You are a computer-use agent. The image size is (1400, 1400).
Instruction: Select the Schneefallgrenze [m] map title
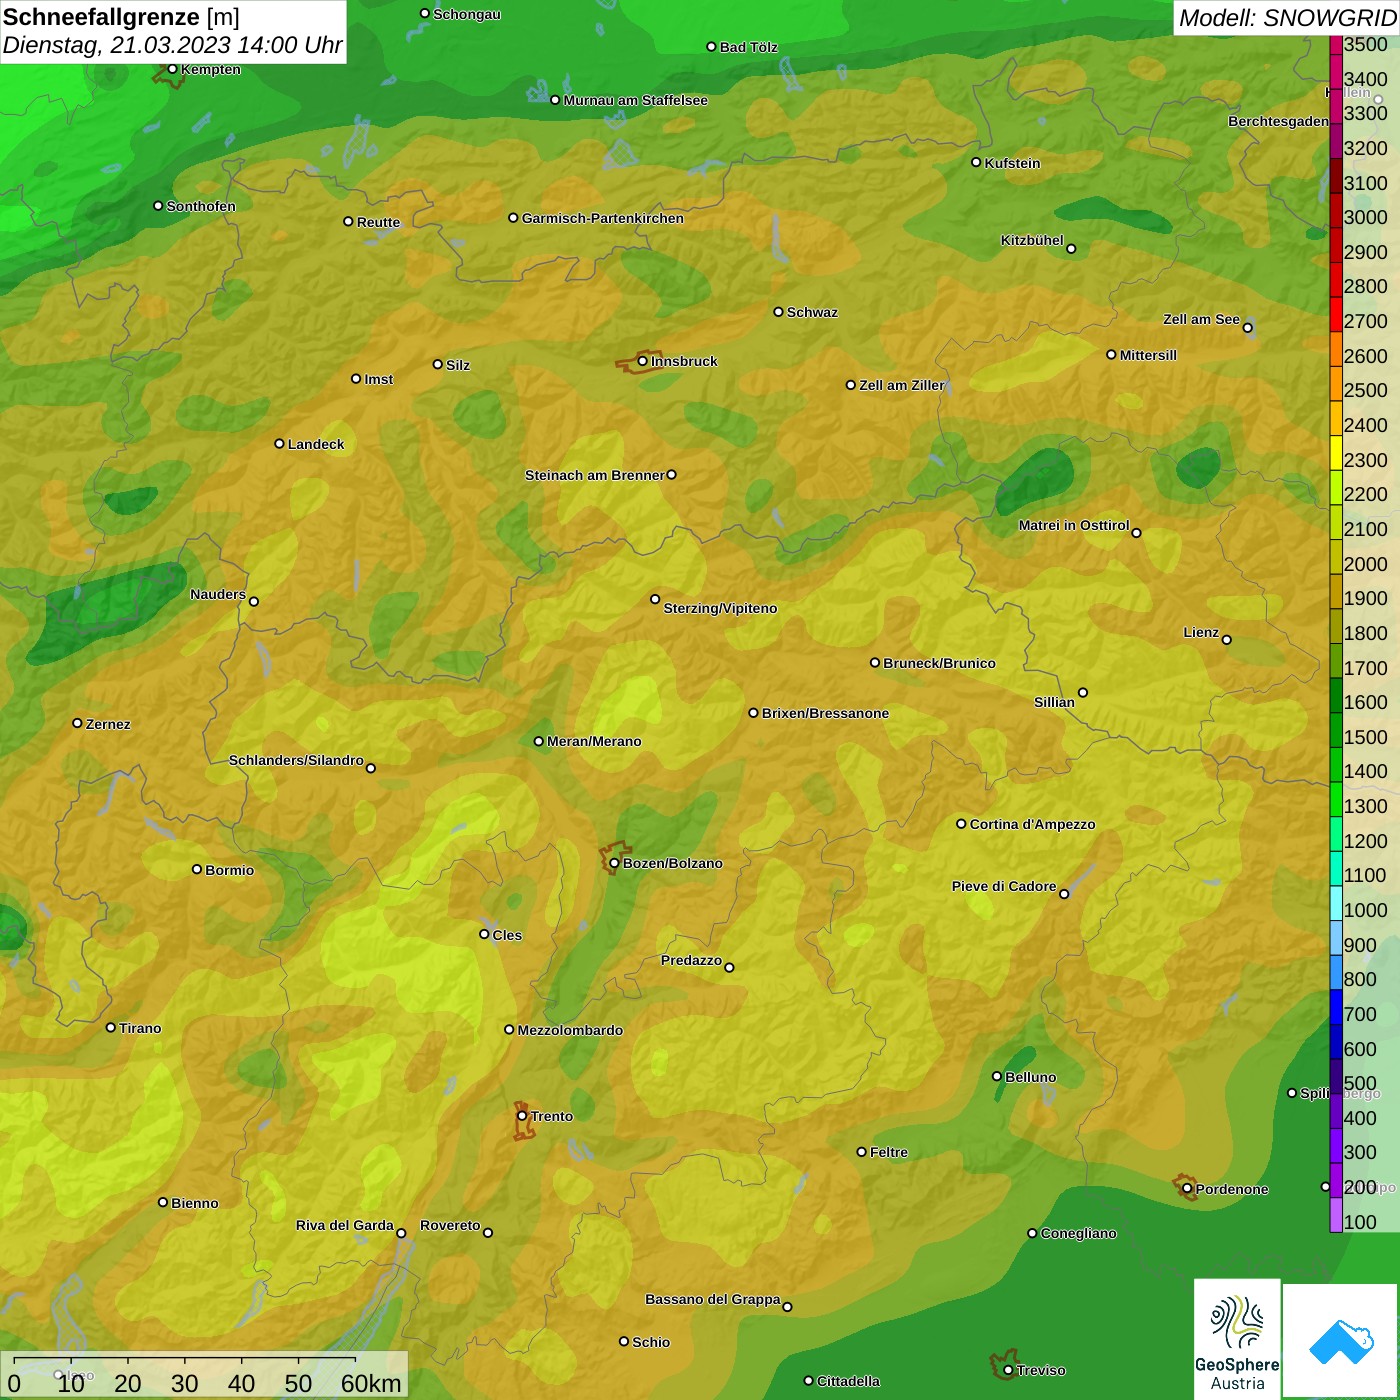coord(121,17)
